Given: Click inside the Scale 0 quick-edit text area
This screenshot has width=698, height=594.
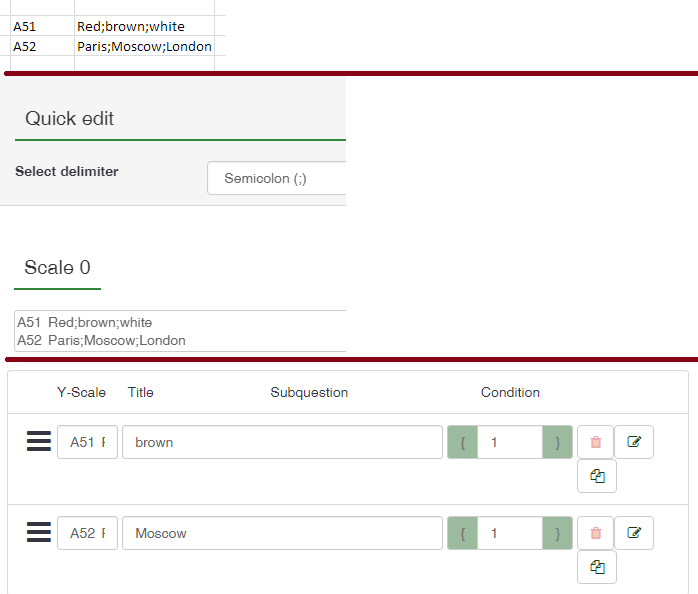Looking at the screenshot, I should point(180,331).
